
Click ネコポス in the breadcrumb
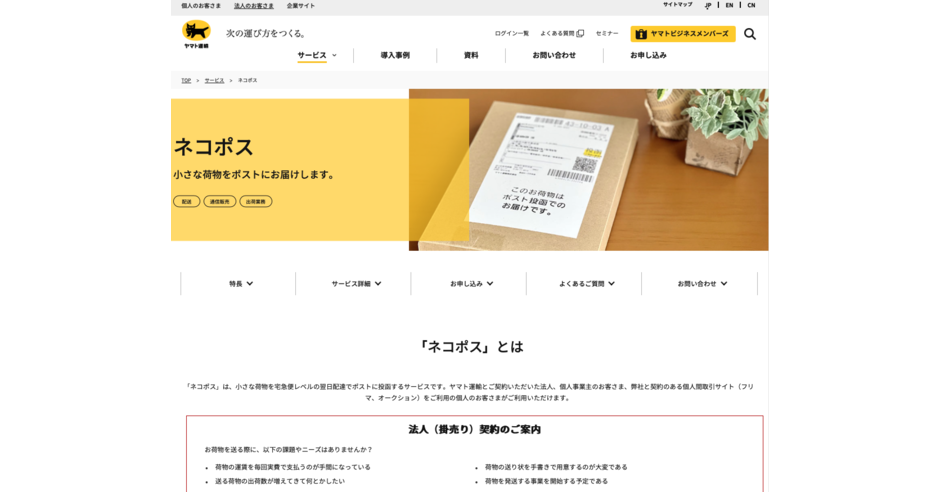pos(247,80)
